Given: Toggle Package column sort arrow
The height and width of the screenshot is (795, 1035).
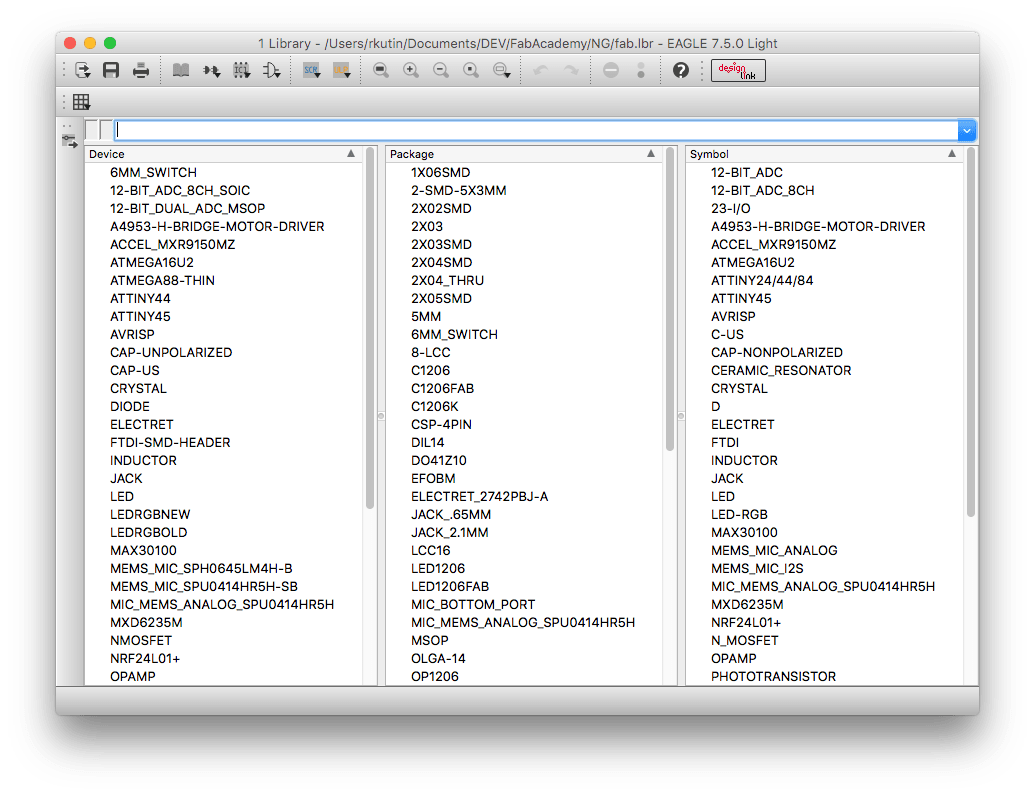Looking at the screenshot, I should (x=651, y=153).
